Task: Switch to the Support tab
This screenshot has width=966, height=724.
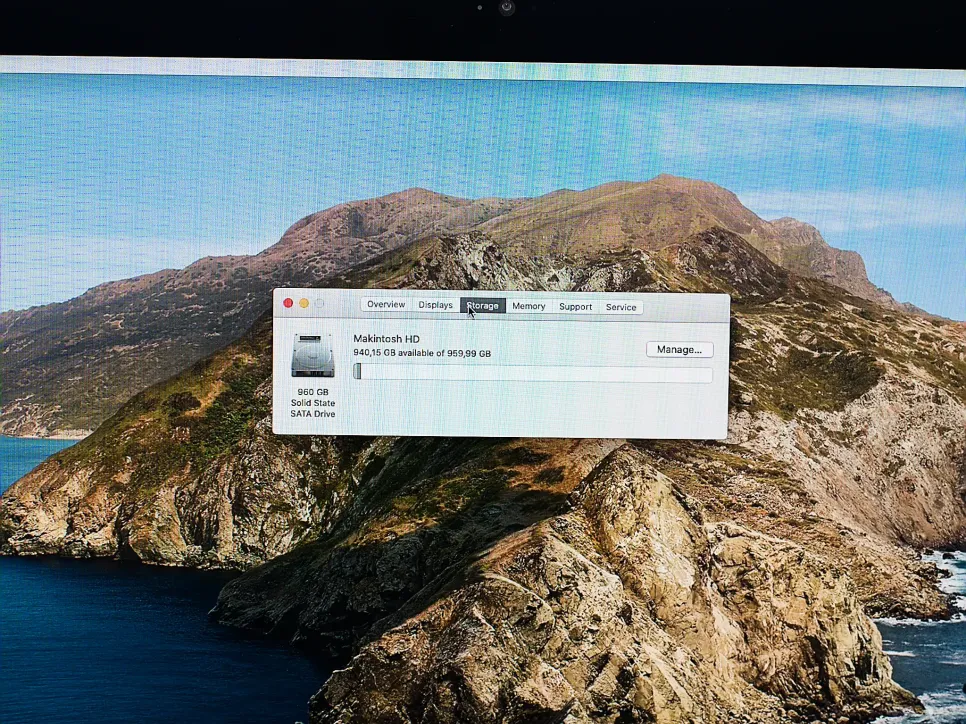Action: pos(575,307)
